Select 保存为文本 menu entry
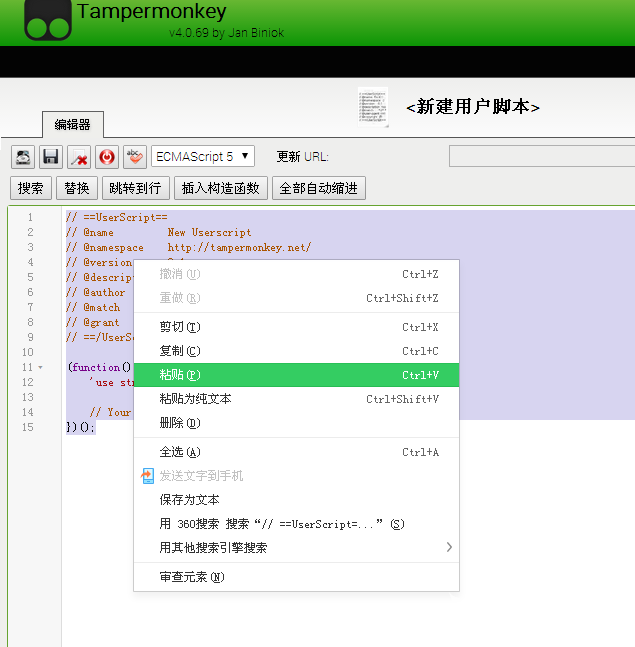The image size is (635, 647). point(296,500)
